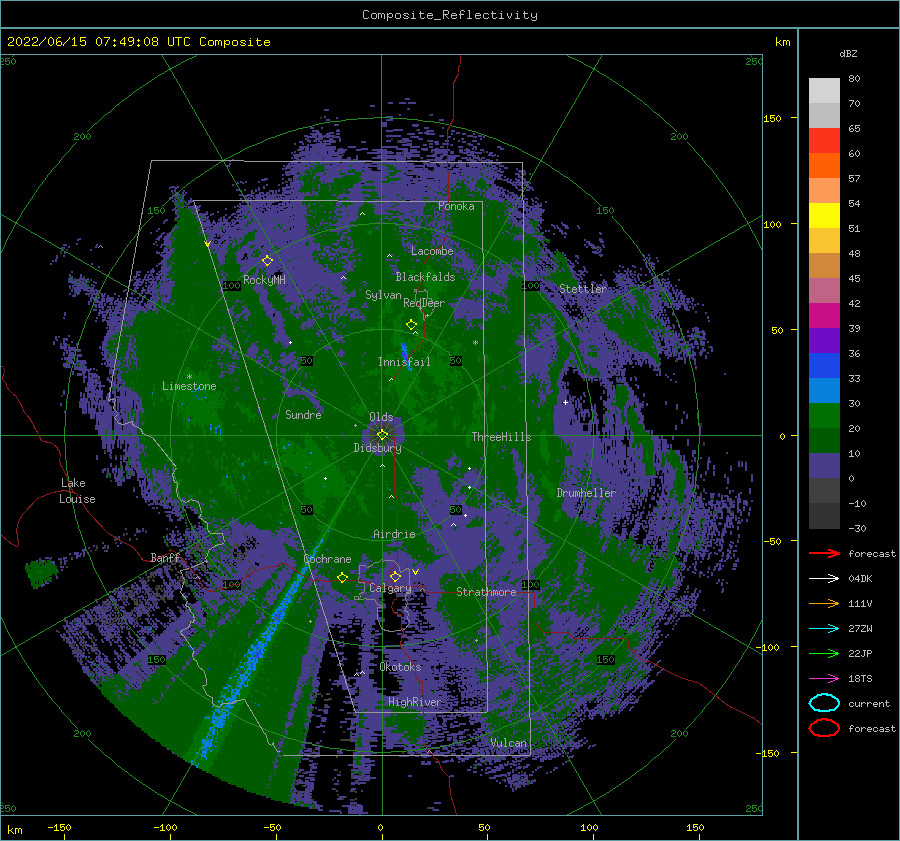The width and height of the screenshot is (900, 841).
Task: Click the ThreeHills town label
Action: [x=501, y=437]
